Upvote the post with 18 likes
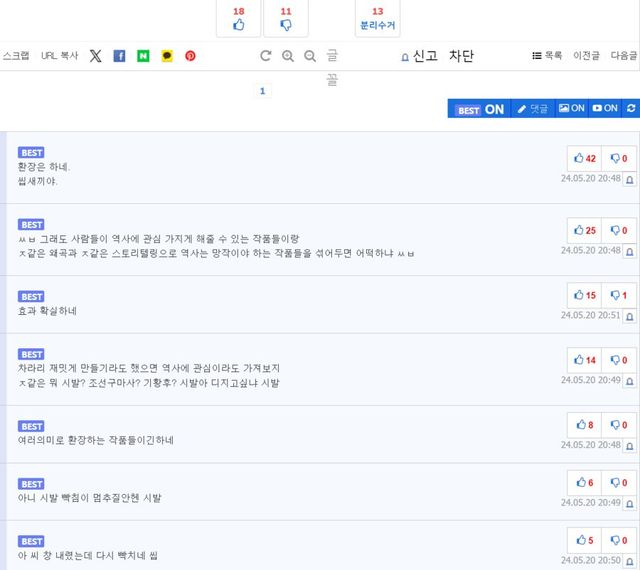Screen dimensions: 640x570 (x=238, y=18)
